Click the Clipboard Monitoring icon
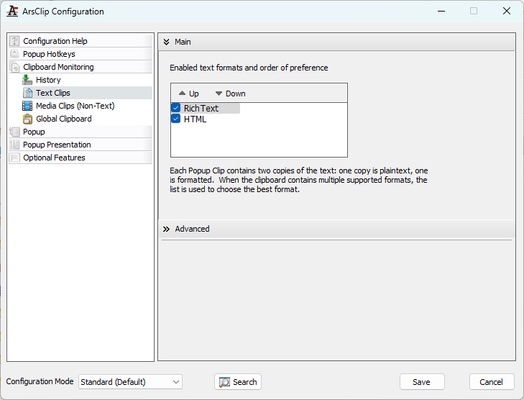 [14, 67]
